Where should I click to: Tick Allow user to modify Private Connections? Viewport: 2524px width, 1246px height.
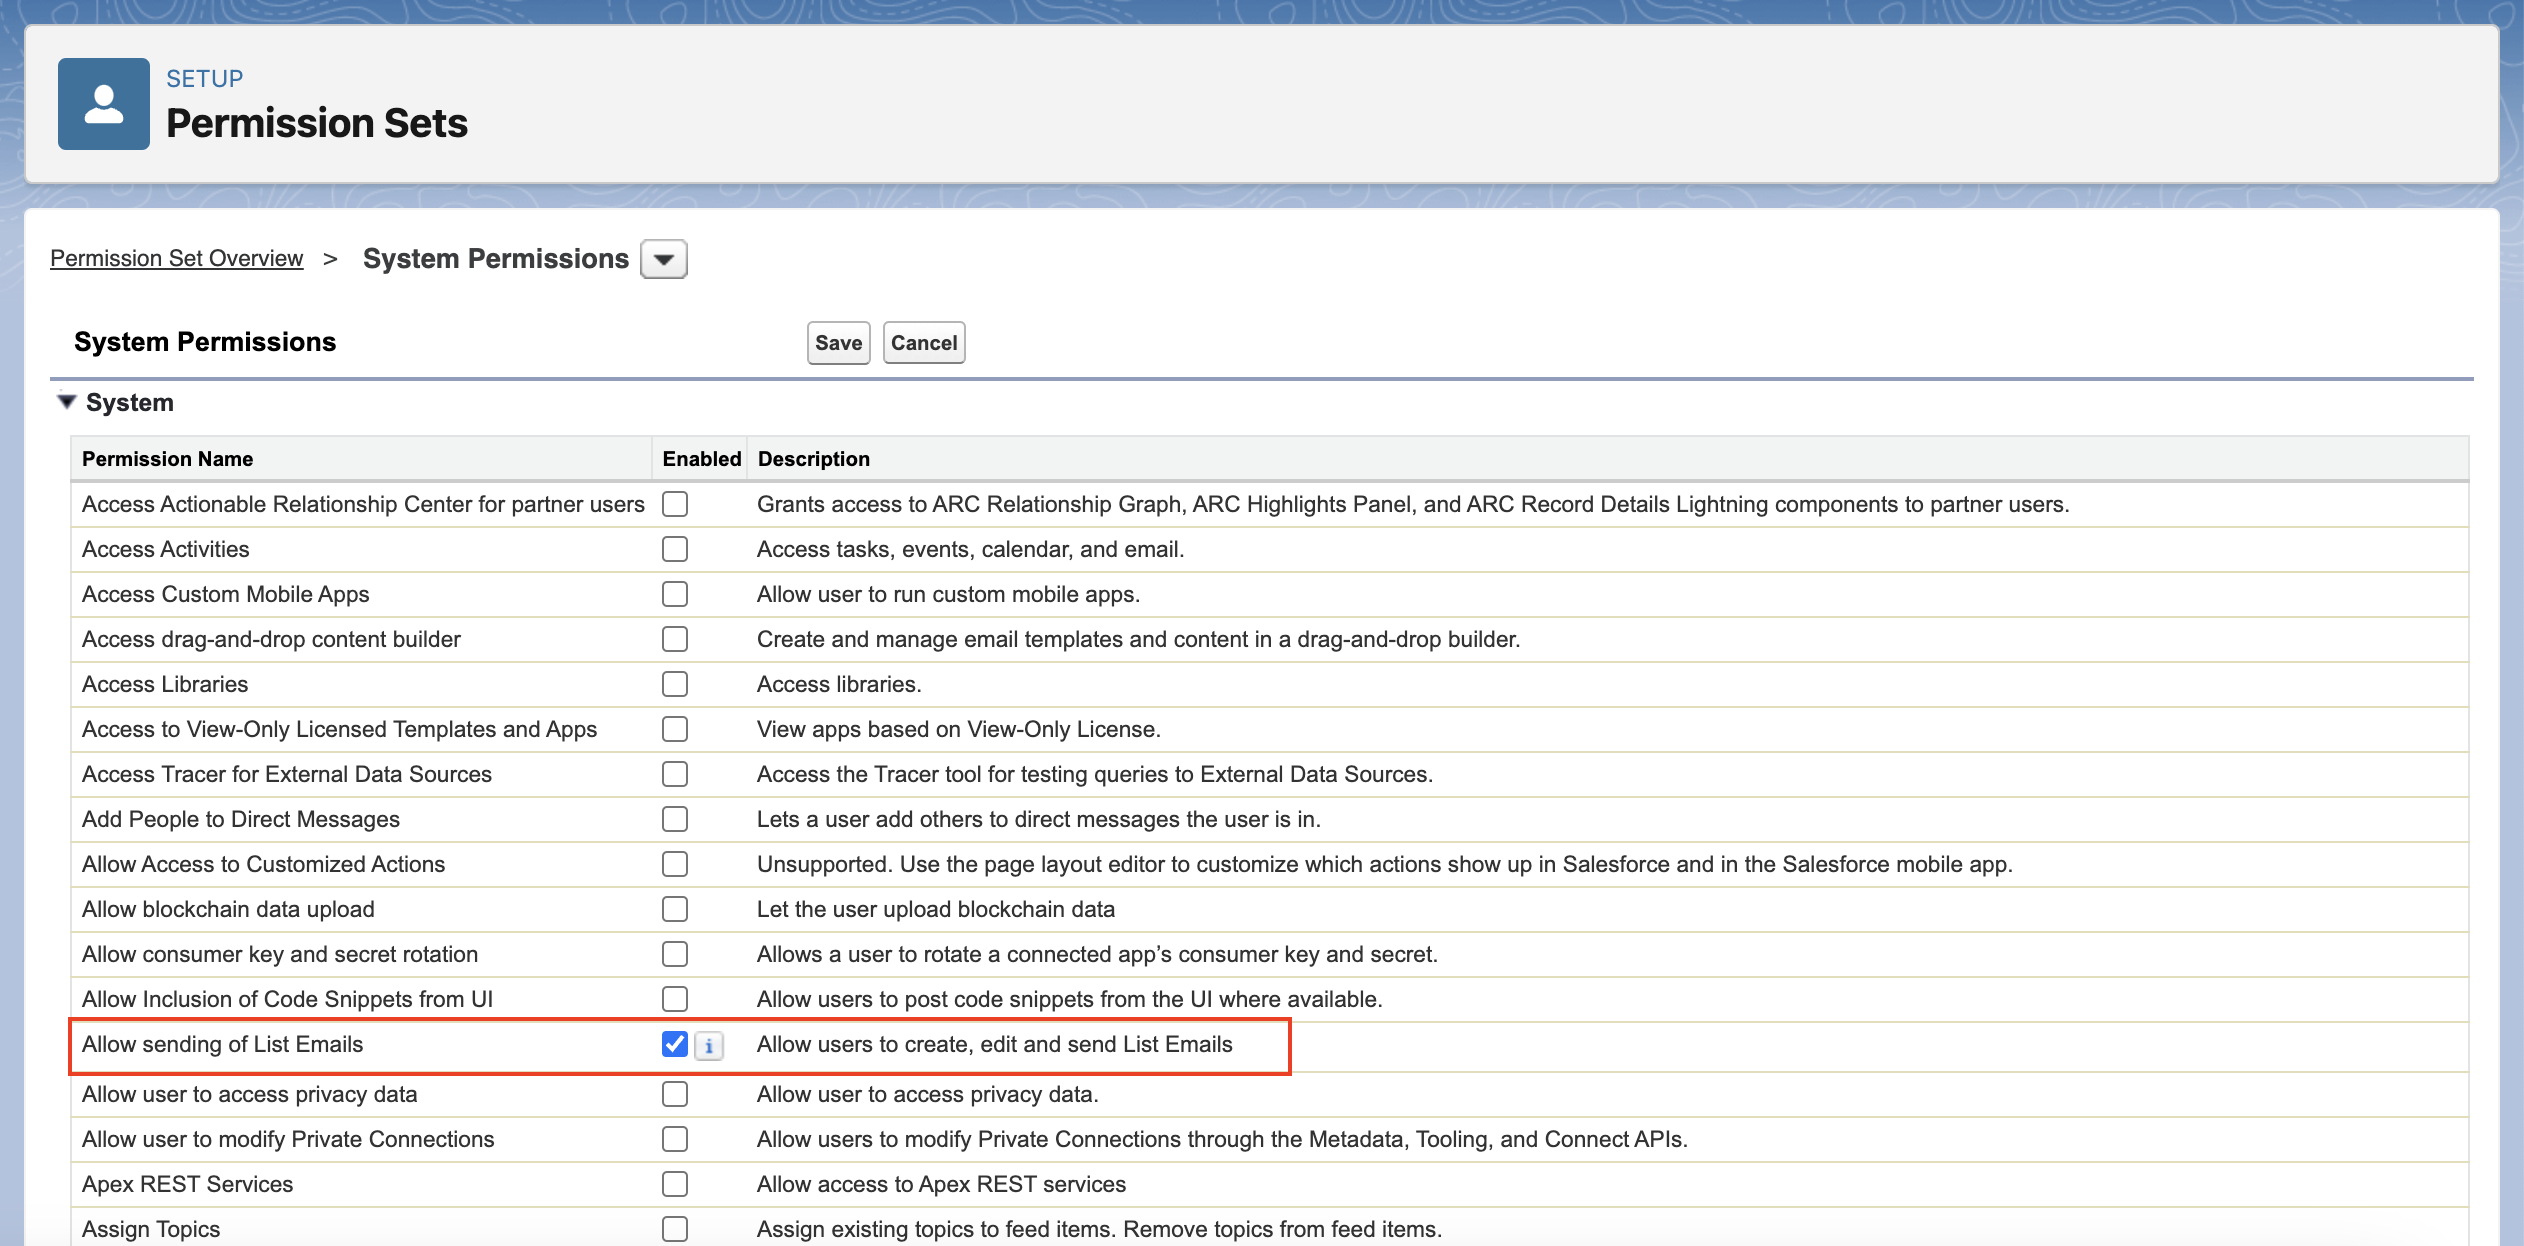(x=675, y=1139)
